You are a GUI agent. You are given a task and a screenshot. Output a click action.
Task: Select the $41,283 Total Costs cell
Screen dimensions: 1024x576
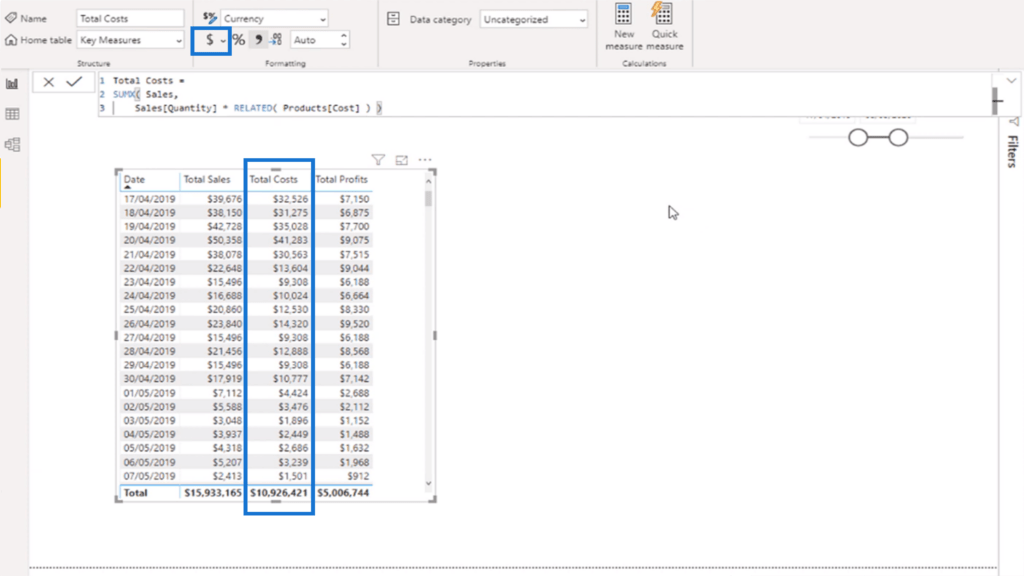coord(290,240)
